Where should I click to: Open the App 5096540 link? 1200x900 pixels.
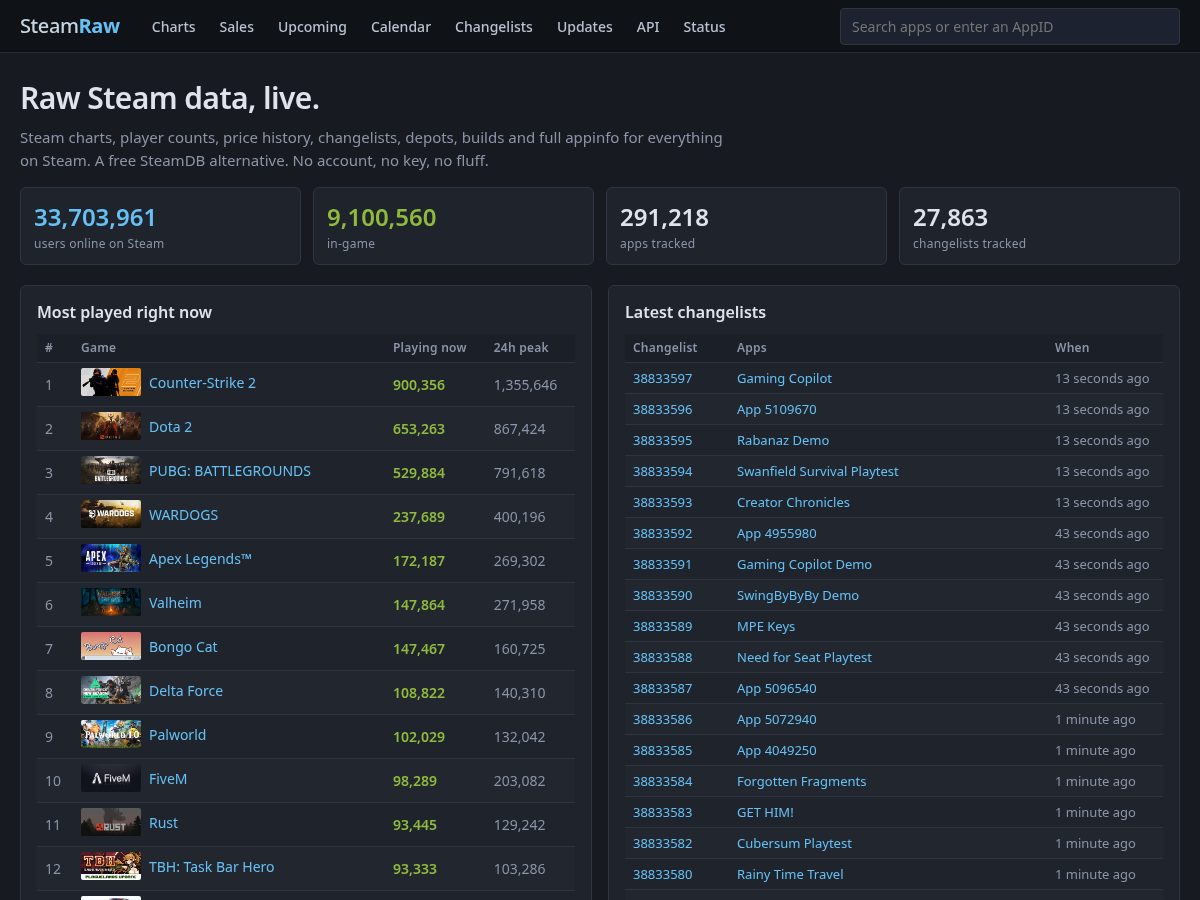[776, 689]
